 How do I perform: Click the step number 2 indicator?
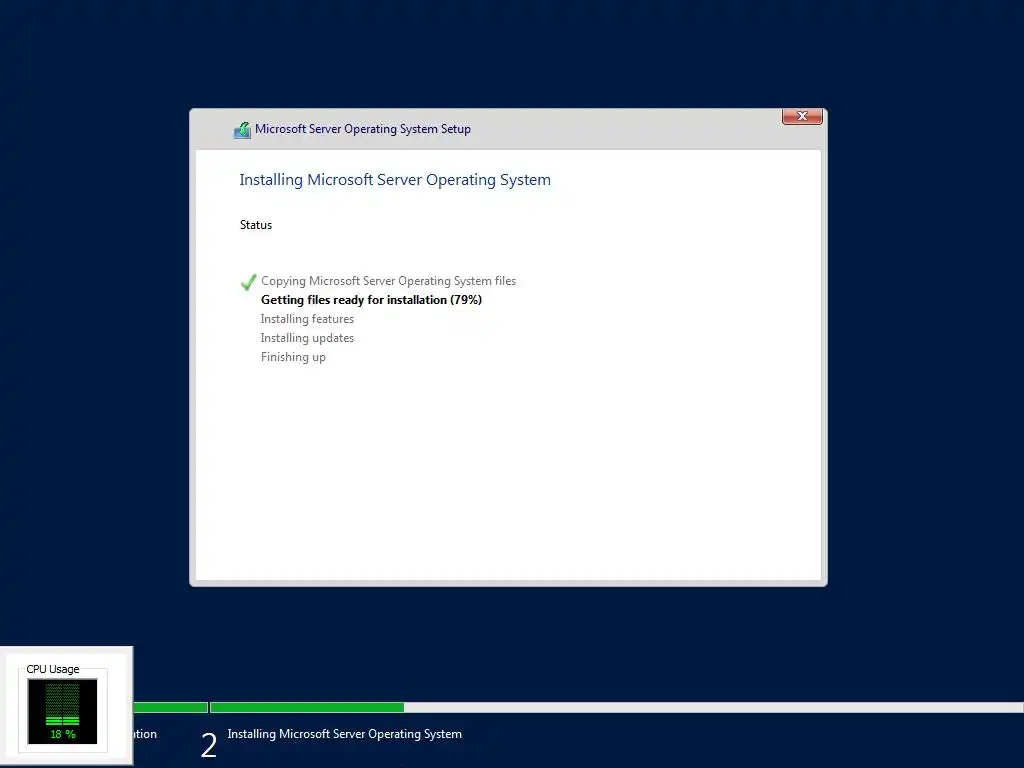pyautogui.click(x=209, y=745)
